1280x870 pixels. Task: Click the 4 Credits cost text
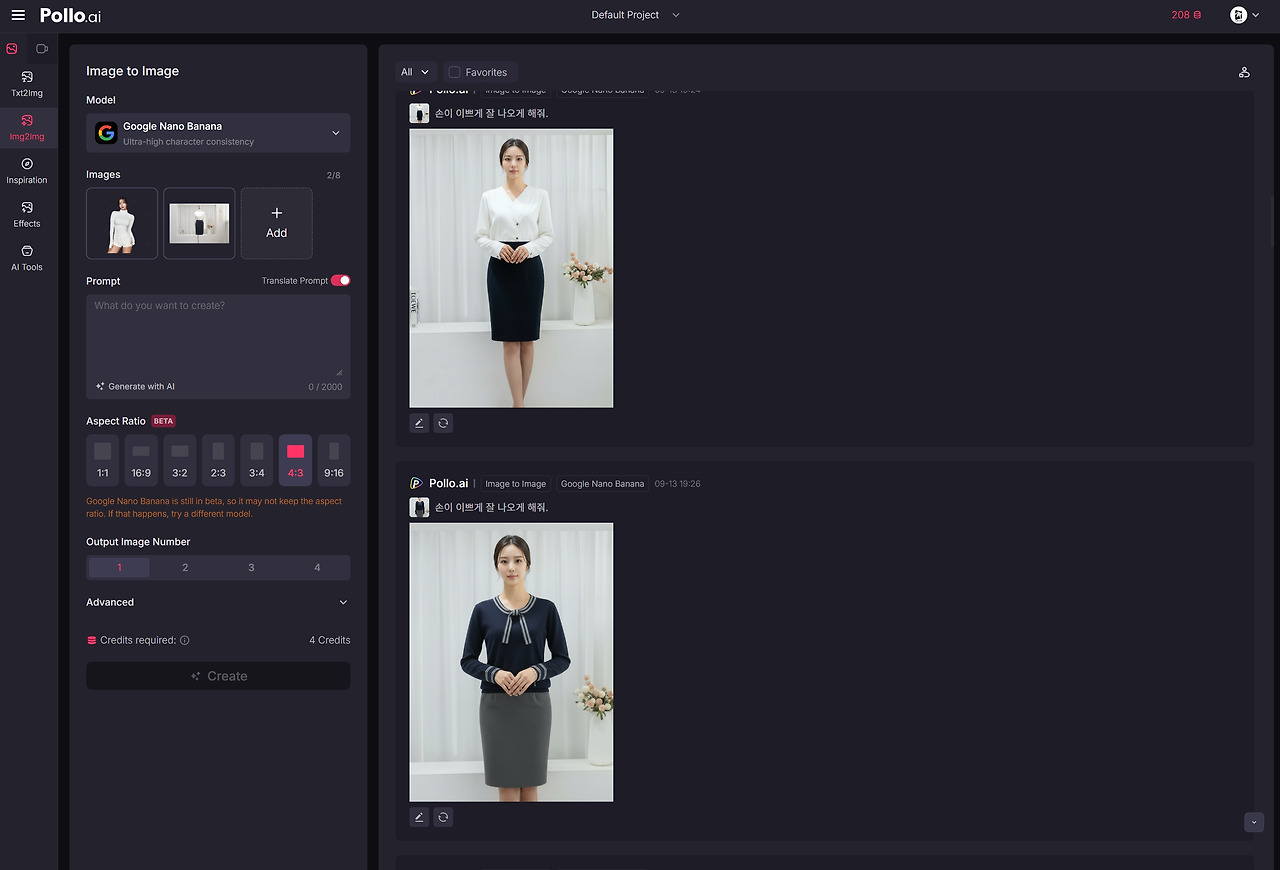(330, 640)
